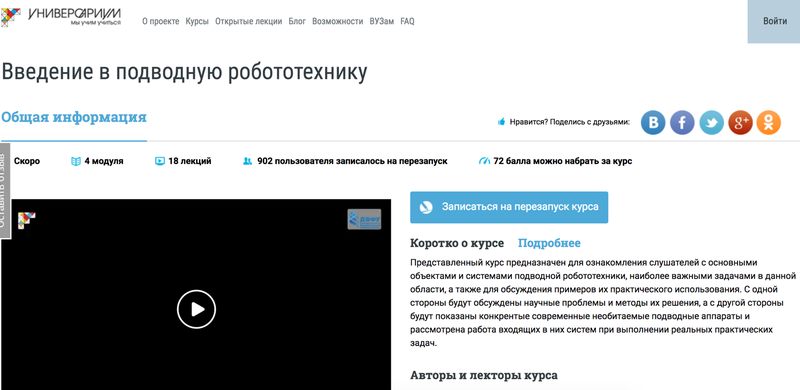Click Записаться на перезапуск курса button
Image resolution: width=800 pixels, height=390 pixels.
pyautogui.click(x=509, y=207)
